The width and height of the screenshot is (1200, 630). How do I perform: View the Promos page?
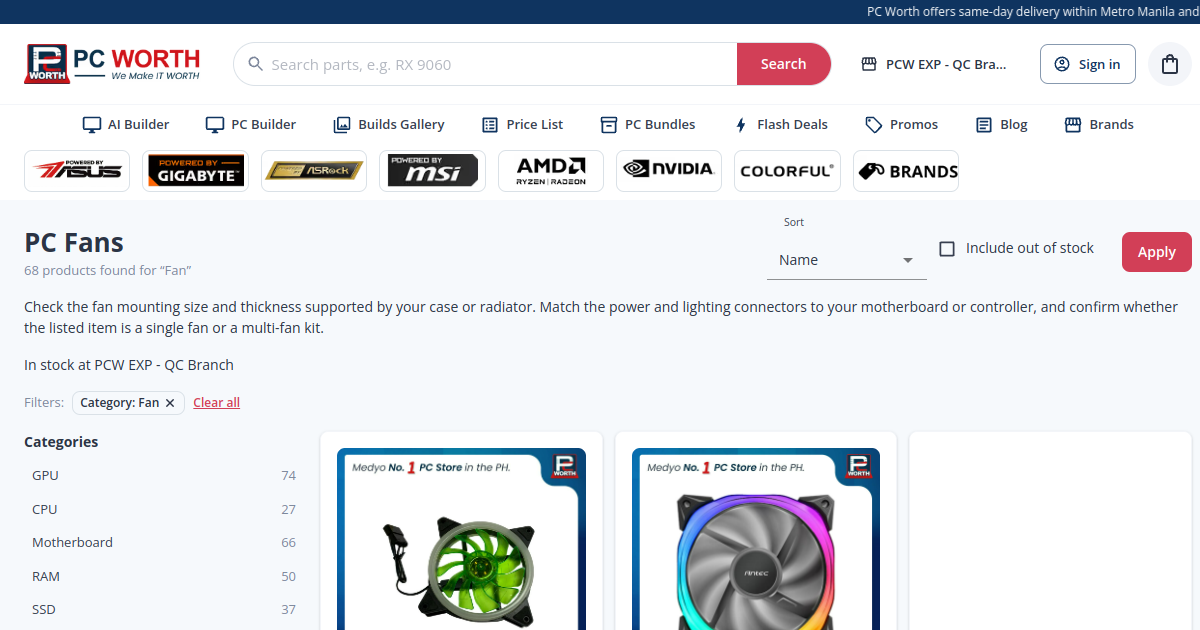pyautogui.click(x=902, y=125)
